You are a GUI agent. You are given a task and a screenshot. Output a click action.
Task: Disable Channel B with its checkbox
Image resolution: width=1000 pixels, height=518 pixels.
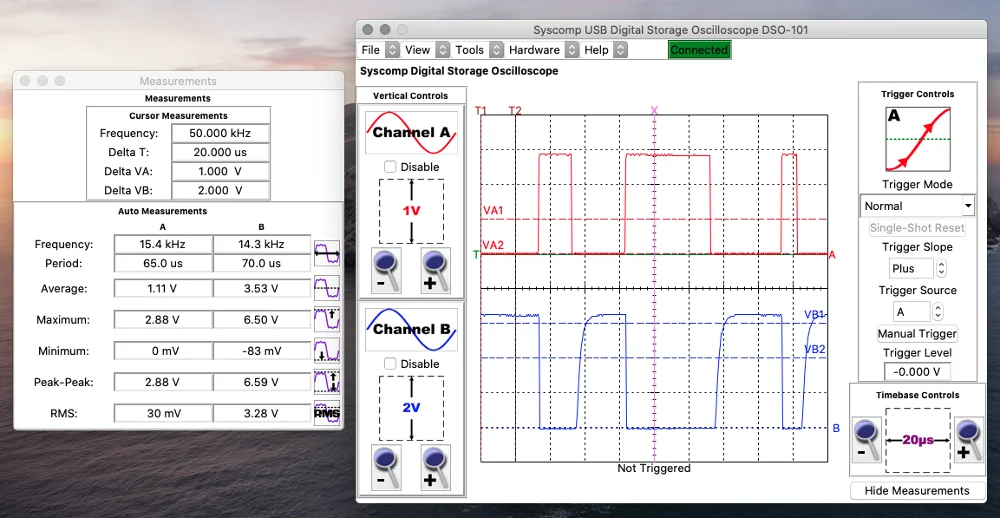(x=390, y=364)
